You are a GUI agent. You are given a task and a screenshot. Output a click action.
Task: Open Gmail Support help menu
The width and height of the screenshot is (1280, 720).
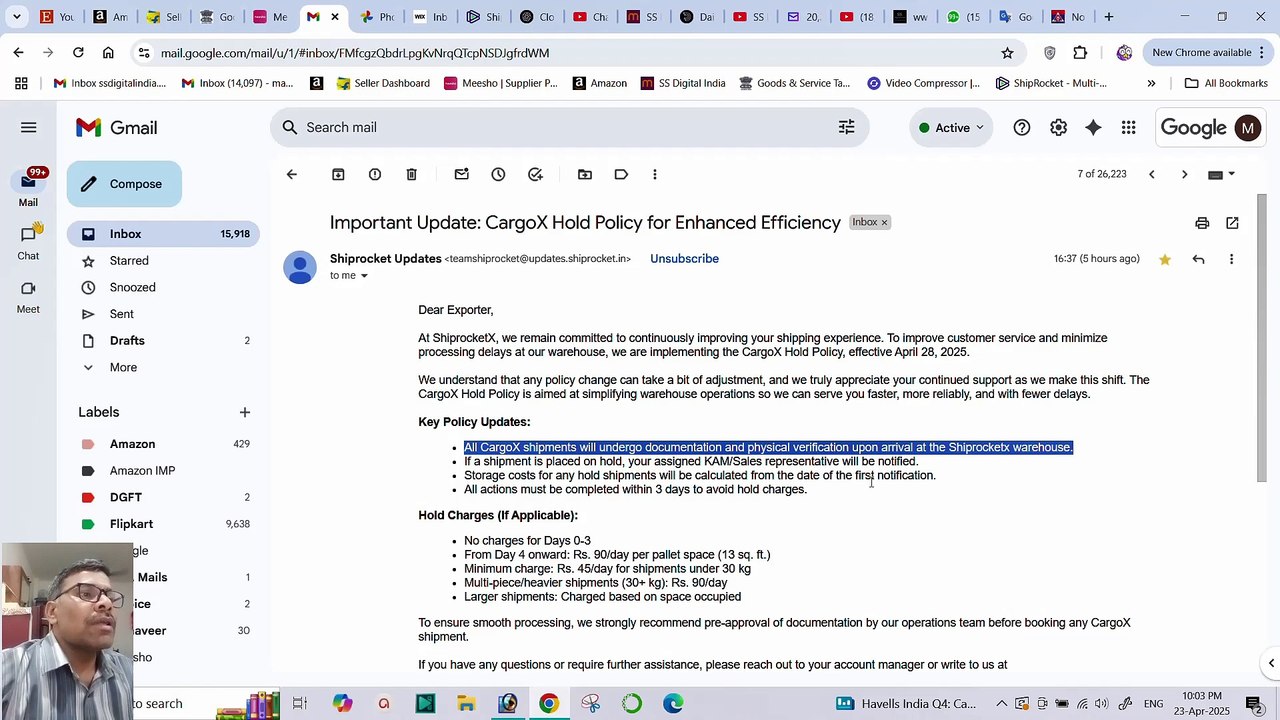pos(1022,127)
